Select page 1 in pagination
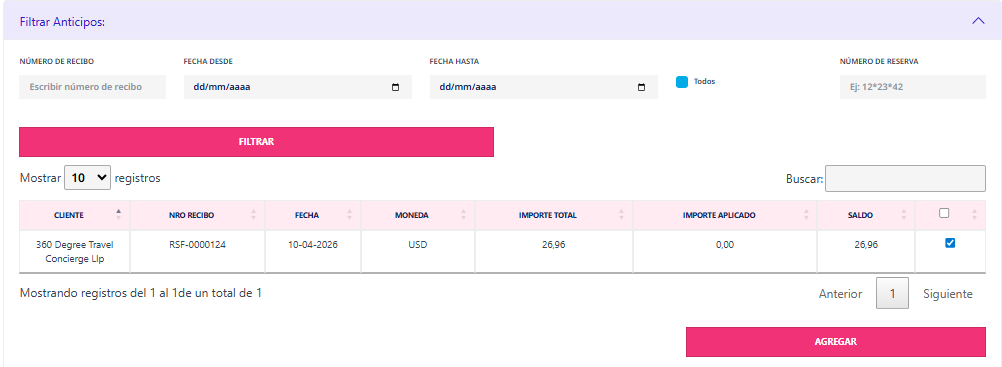The image size is (1002, 367). 892,293
